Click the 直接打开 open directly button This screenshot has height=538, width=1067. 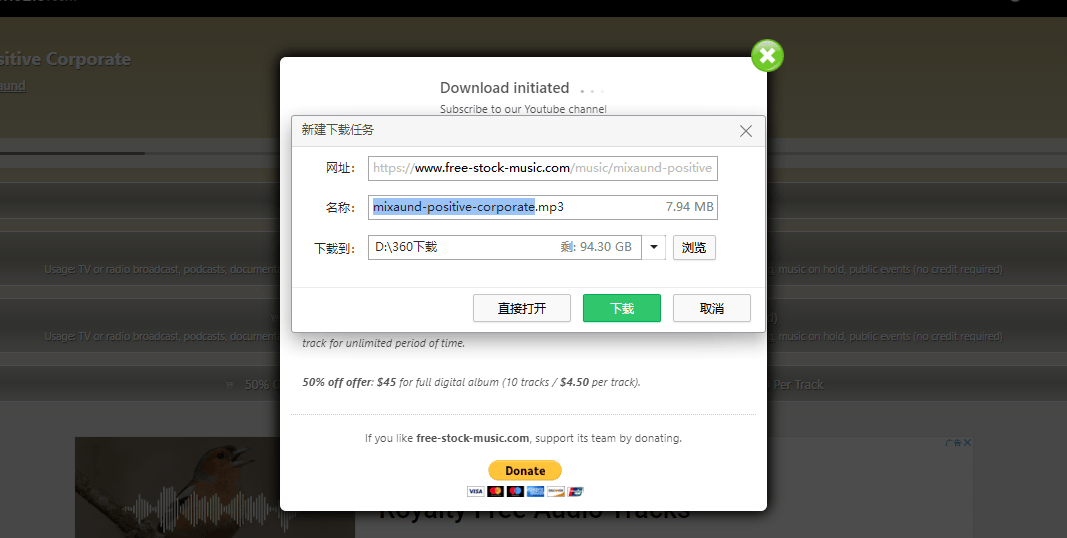coord(521,308)
